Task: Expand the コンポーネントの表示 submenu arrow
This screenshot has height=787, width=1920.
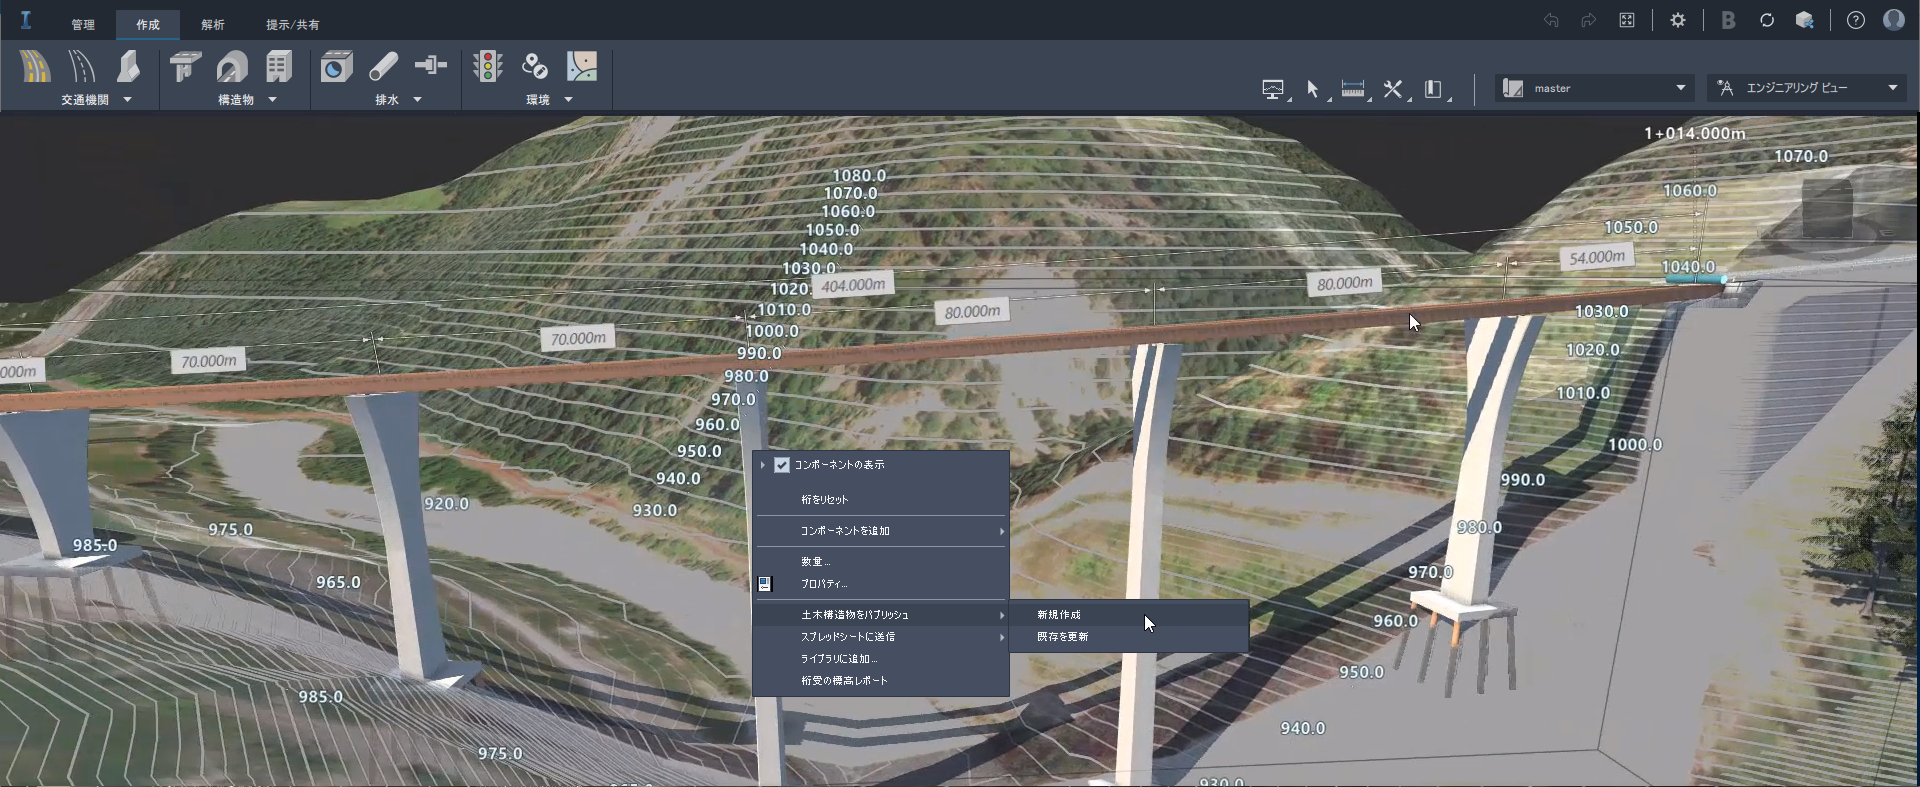Action: pos(763,465)
